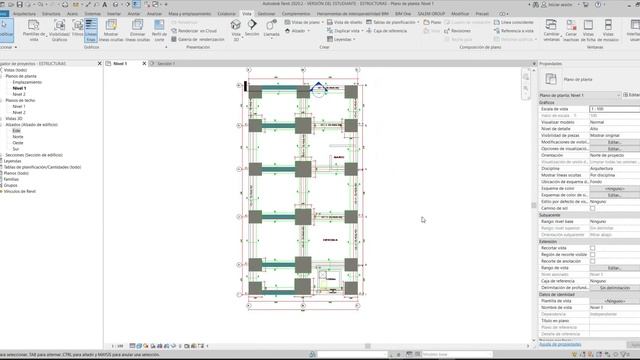Click Caja de referencia tool
The image size is (640, 360).
pos(387,31)
